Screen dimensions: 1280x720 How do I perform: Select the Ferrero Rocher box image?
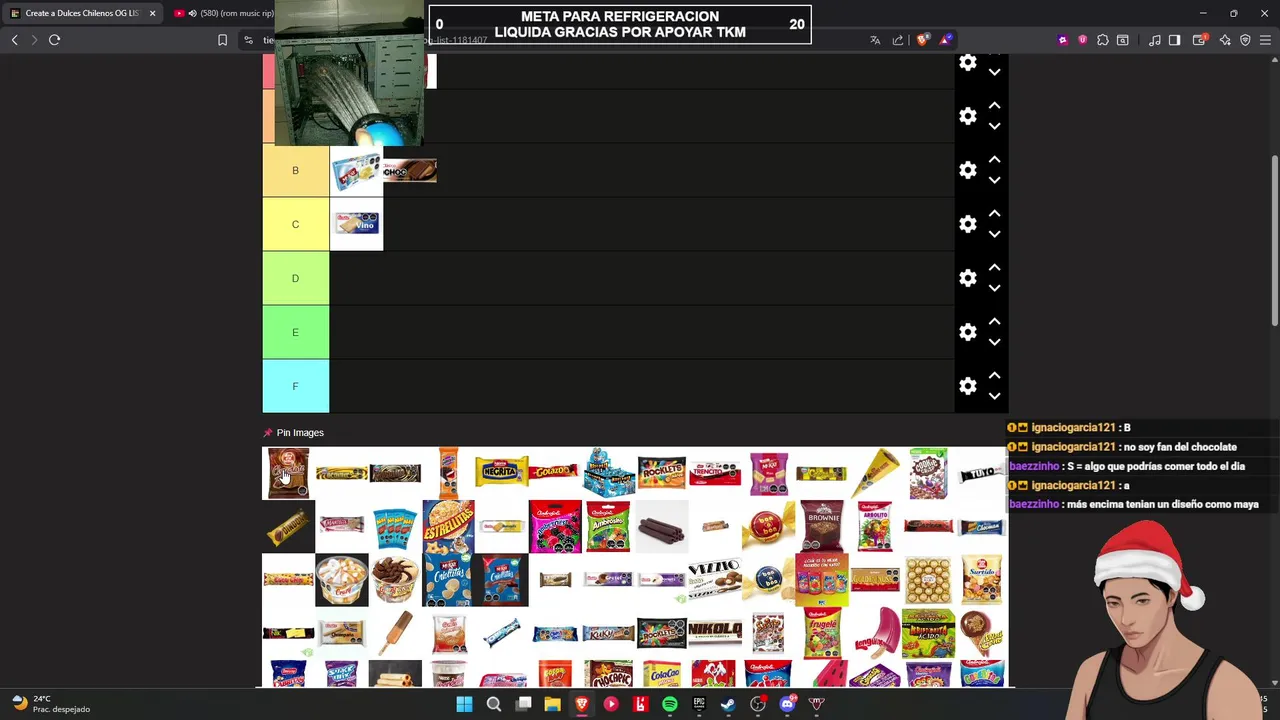click(x=929, y=579)
